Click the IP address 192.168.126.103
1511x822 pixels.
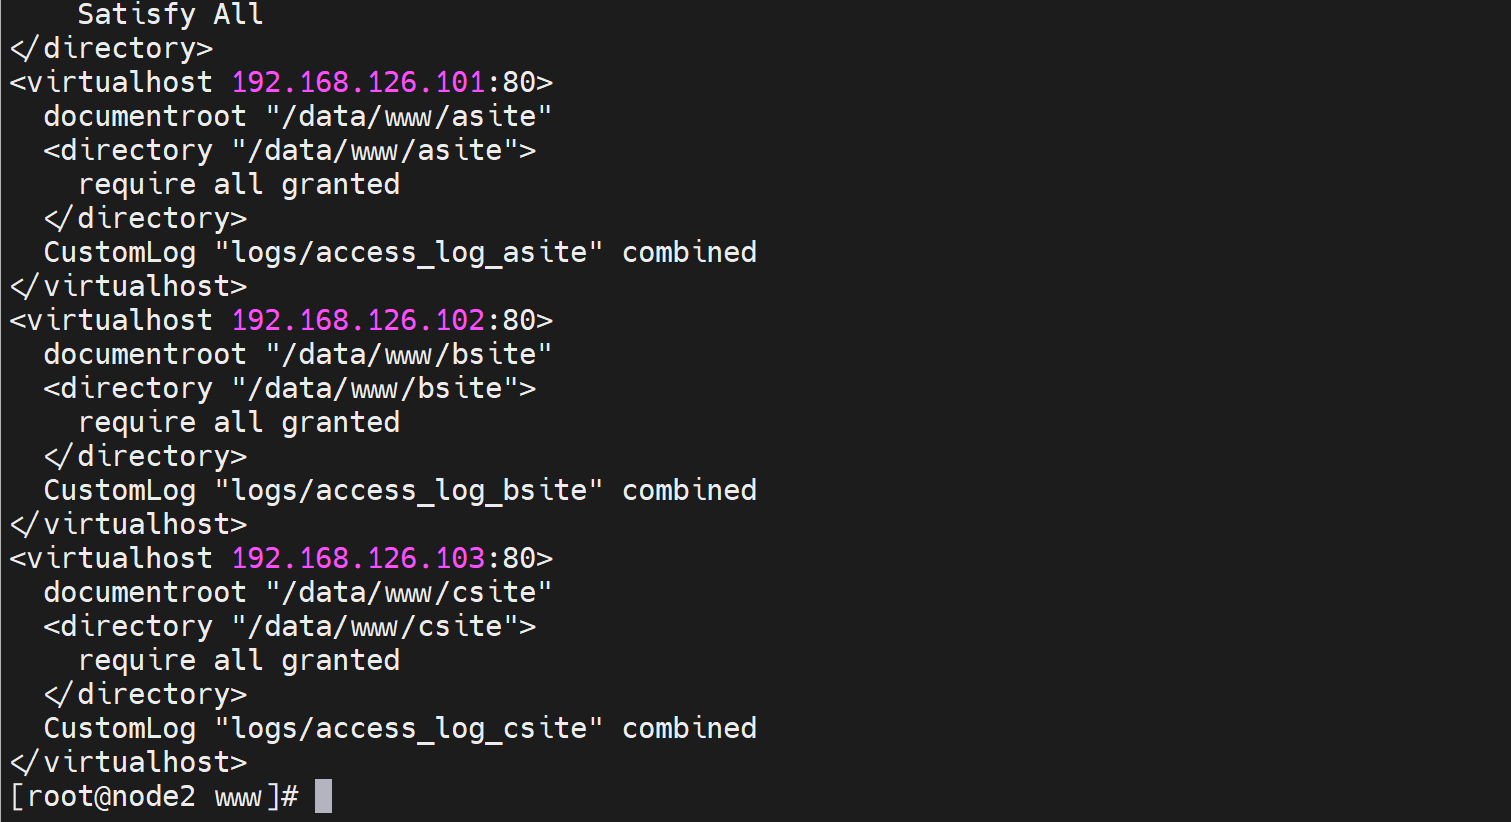[x=358, y=558]
